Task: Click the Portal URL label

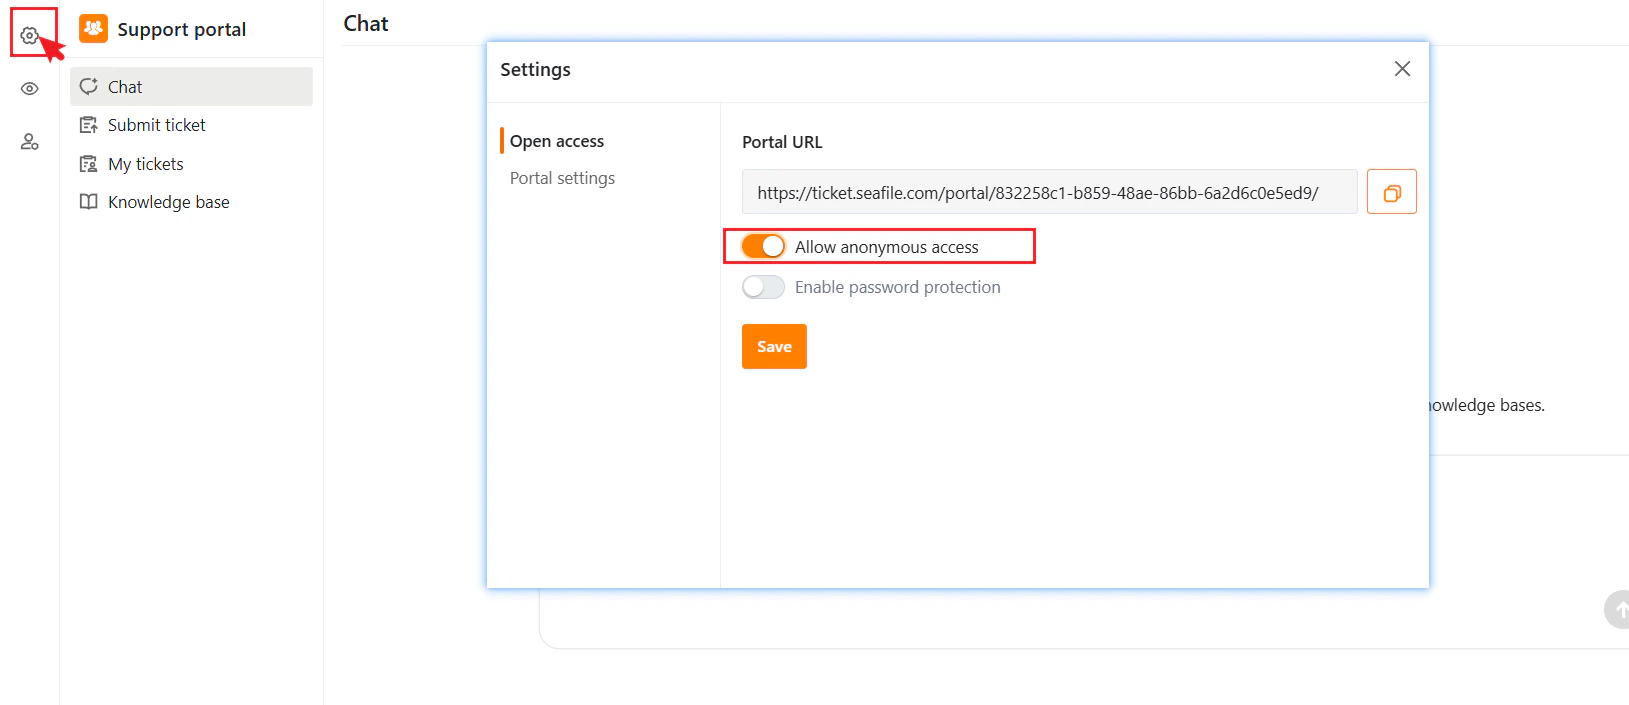Action: (782, 142)
